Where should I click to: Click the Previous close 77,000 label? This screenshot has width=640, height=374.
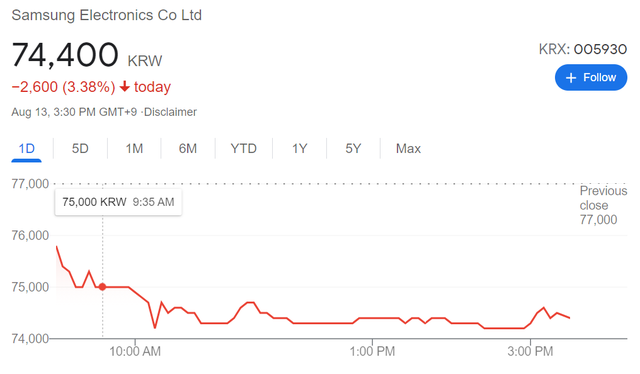pyautogui.click(x=603, y=205)
